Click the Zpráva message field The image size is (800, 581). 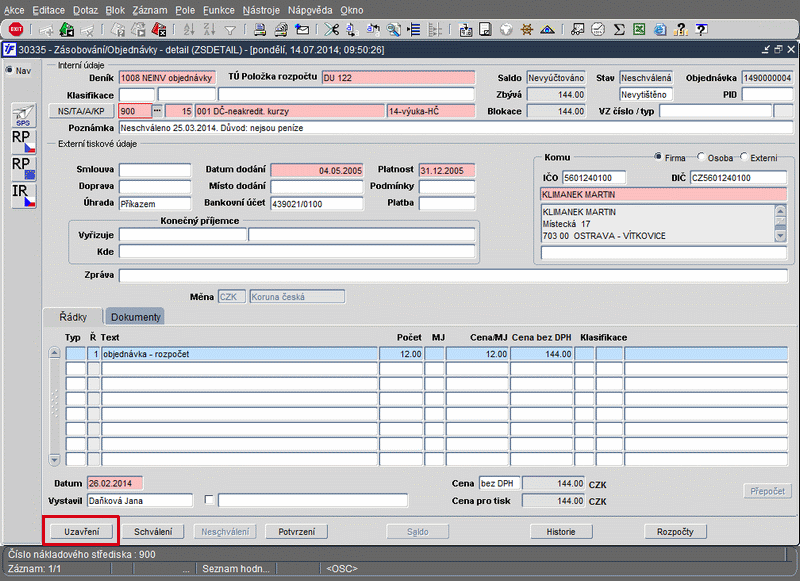(453, 275)
